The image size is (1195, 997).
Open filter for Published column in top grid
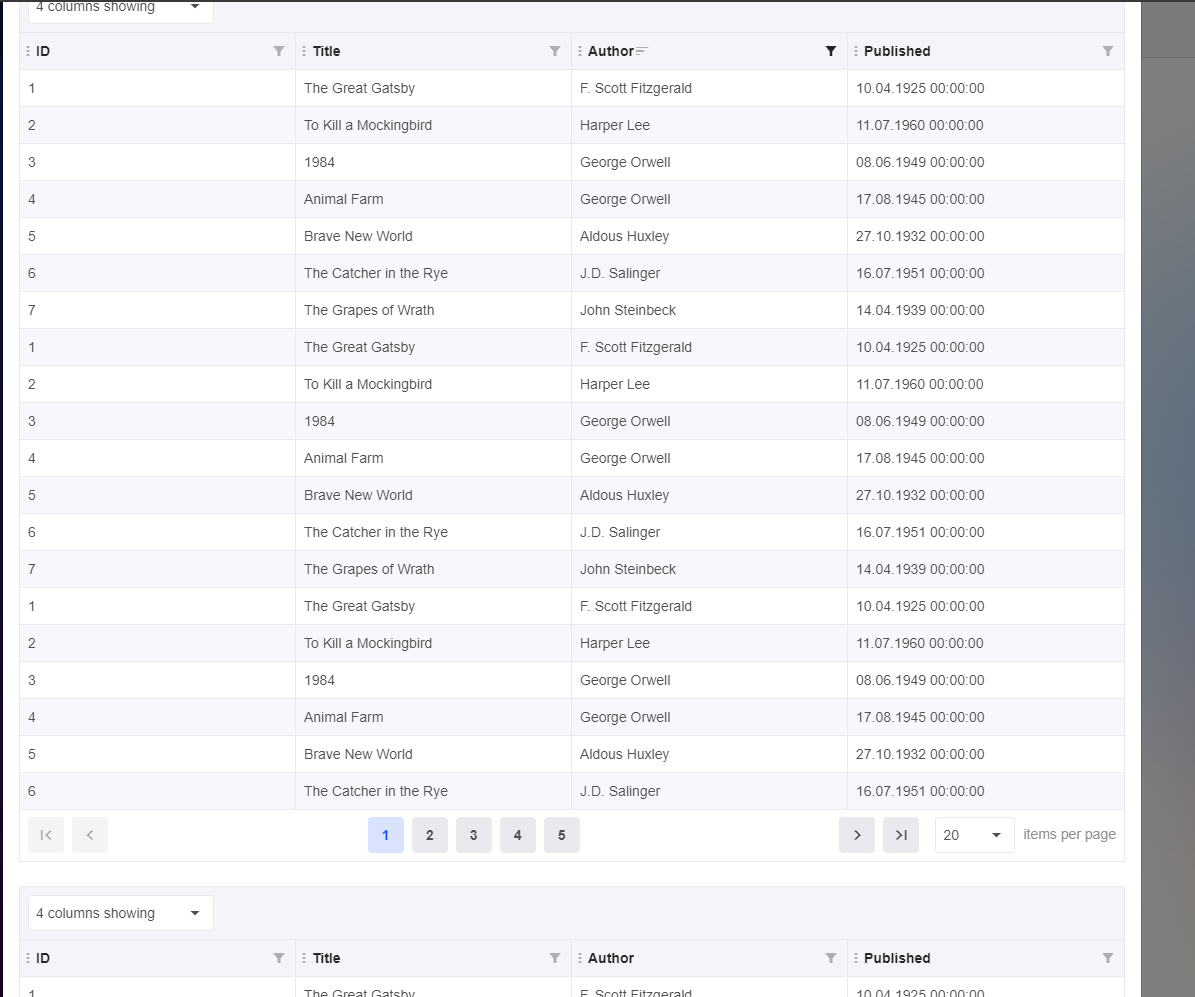[1107, 51]
